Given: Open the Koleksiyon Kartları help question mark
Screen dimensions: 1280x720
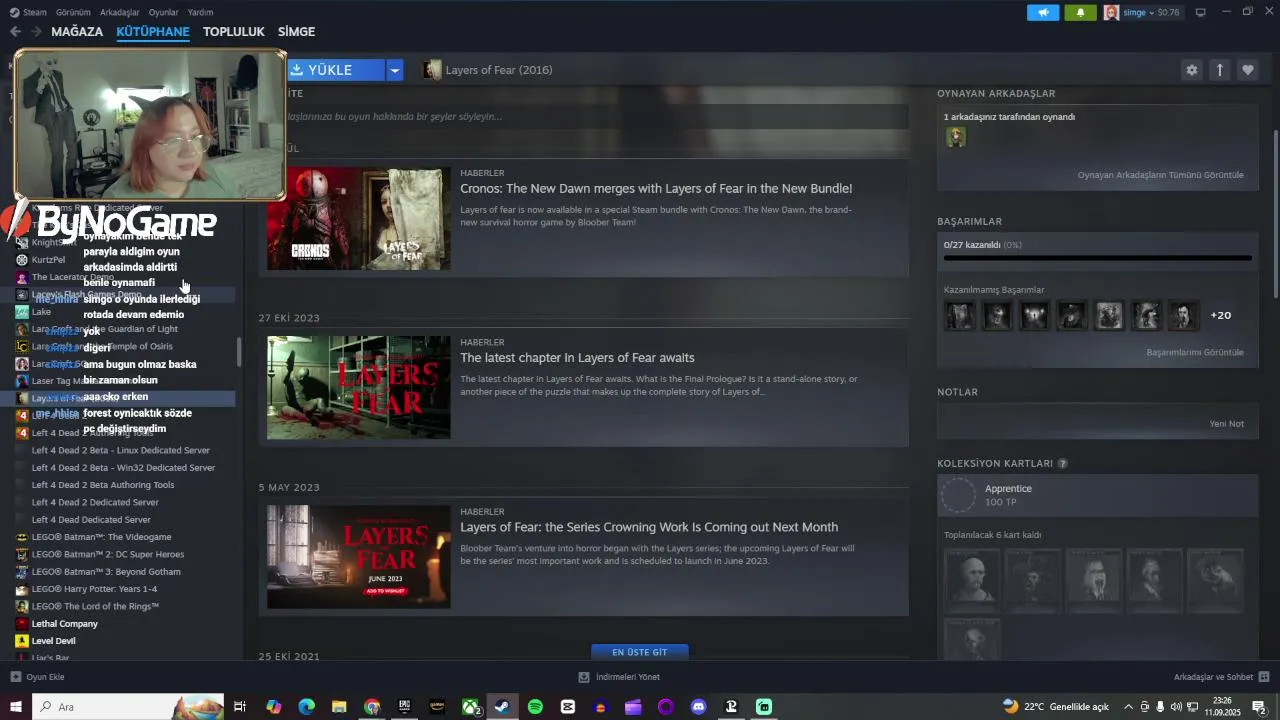Looking at the screenshot, I should [x=1062, y=464].
